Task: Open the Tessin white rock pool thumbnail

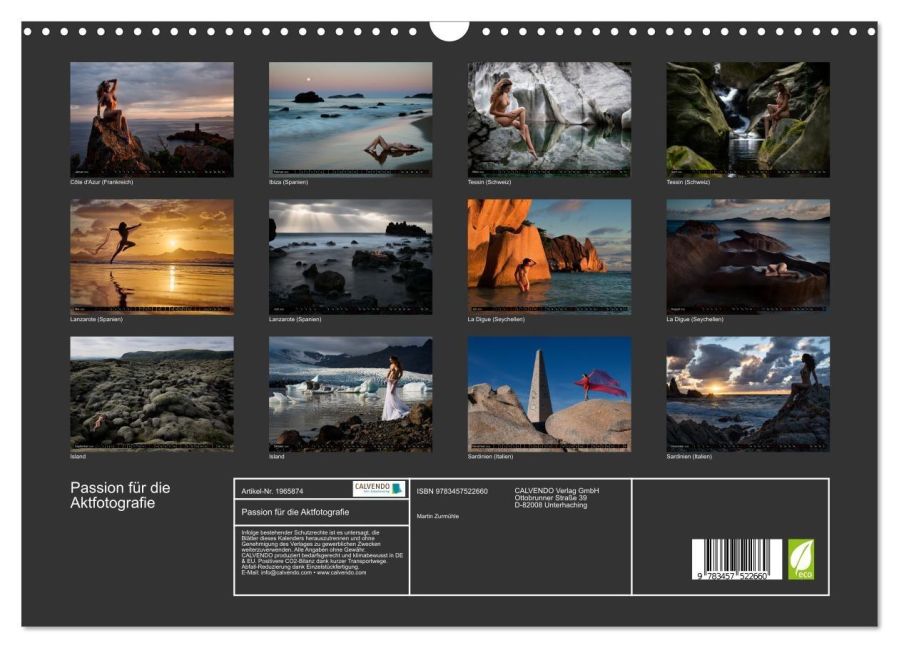Action: (x=549, y=119)
